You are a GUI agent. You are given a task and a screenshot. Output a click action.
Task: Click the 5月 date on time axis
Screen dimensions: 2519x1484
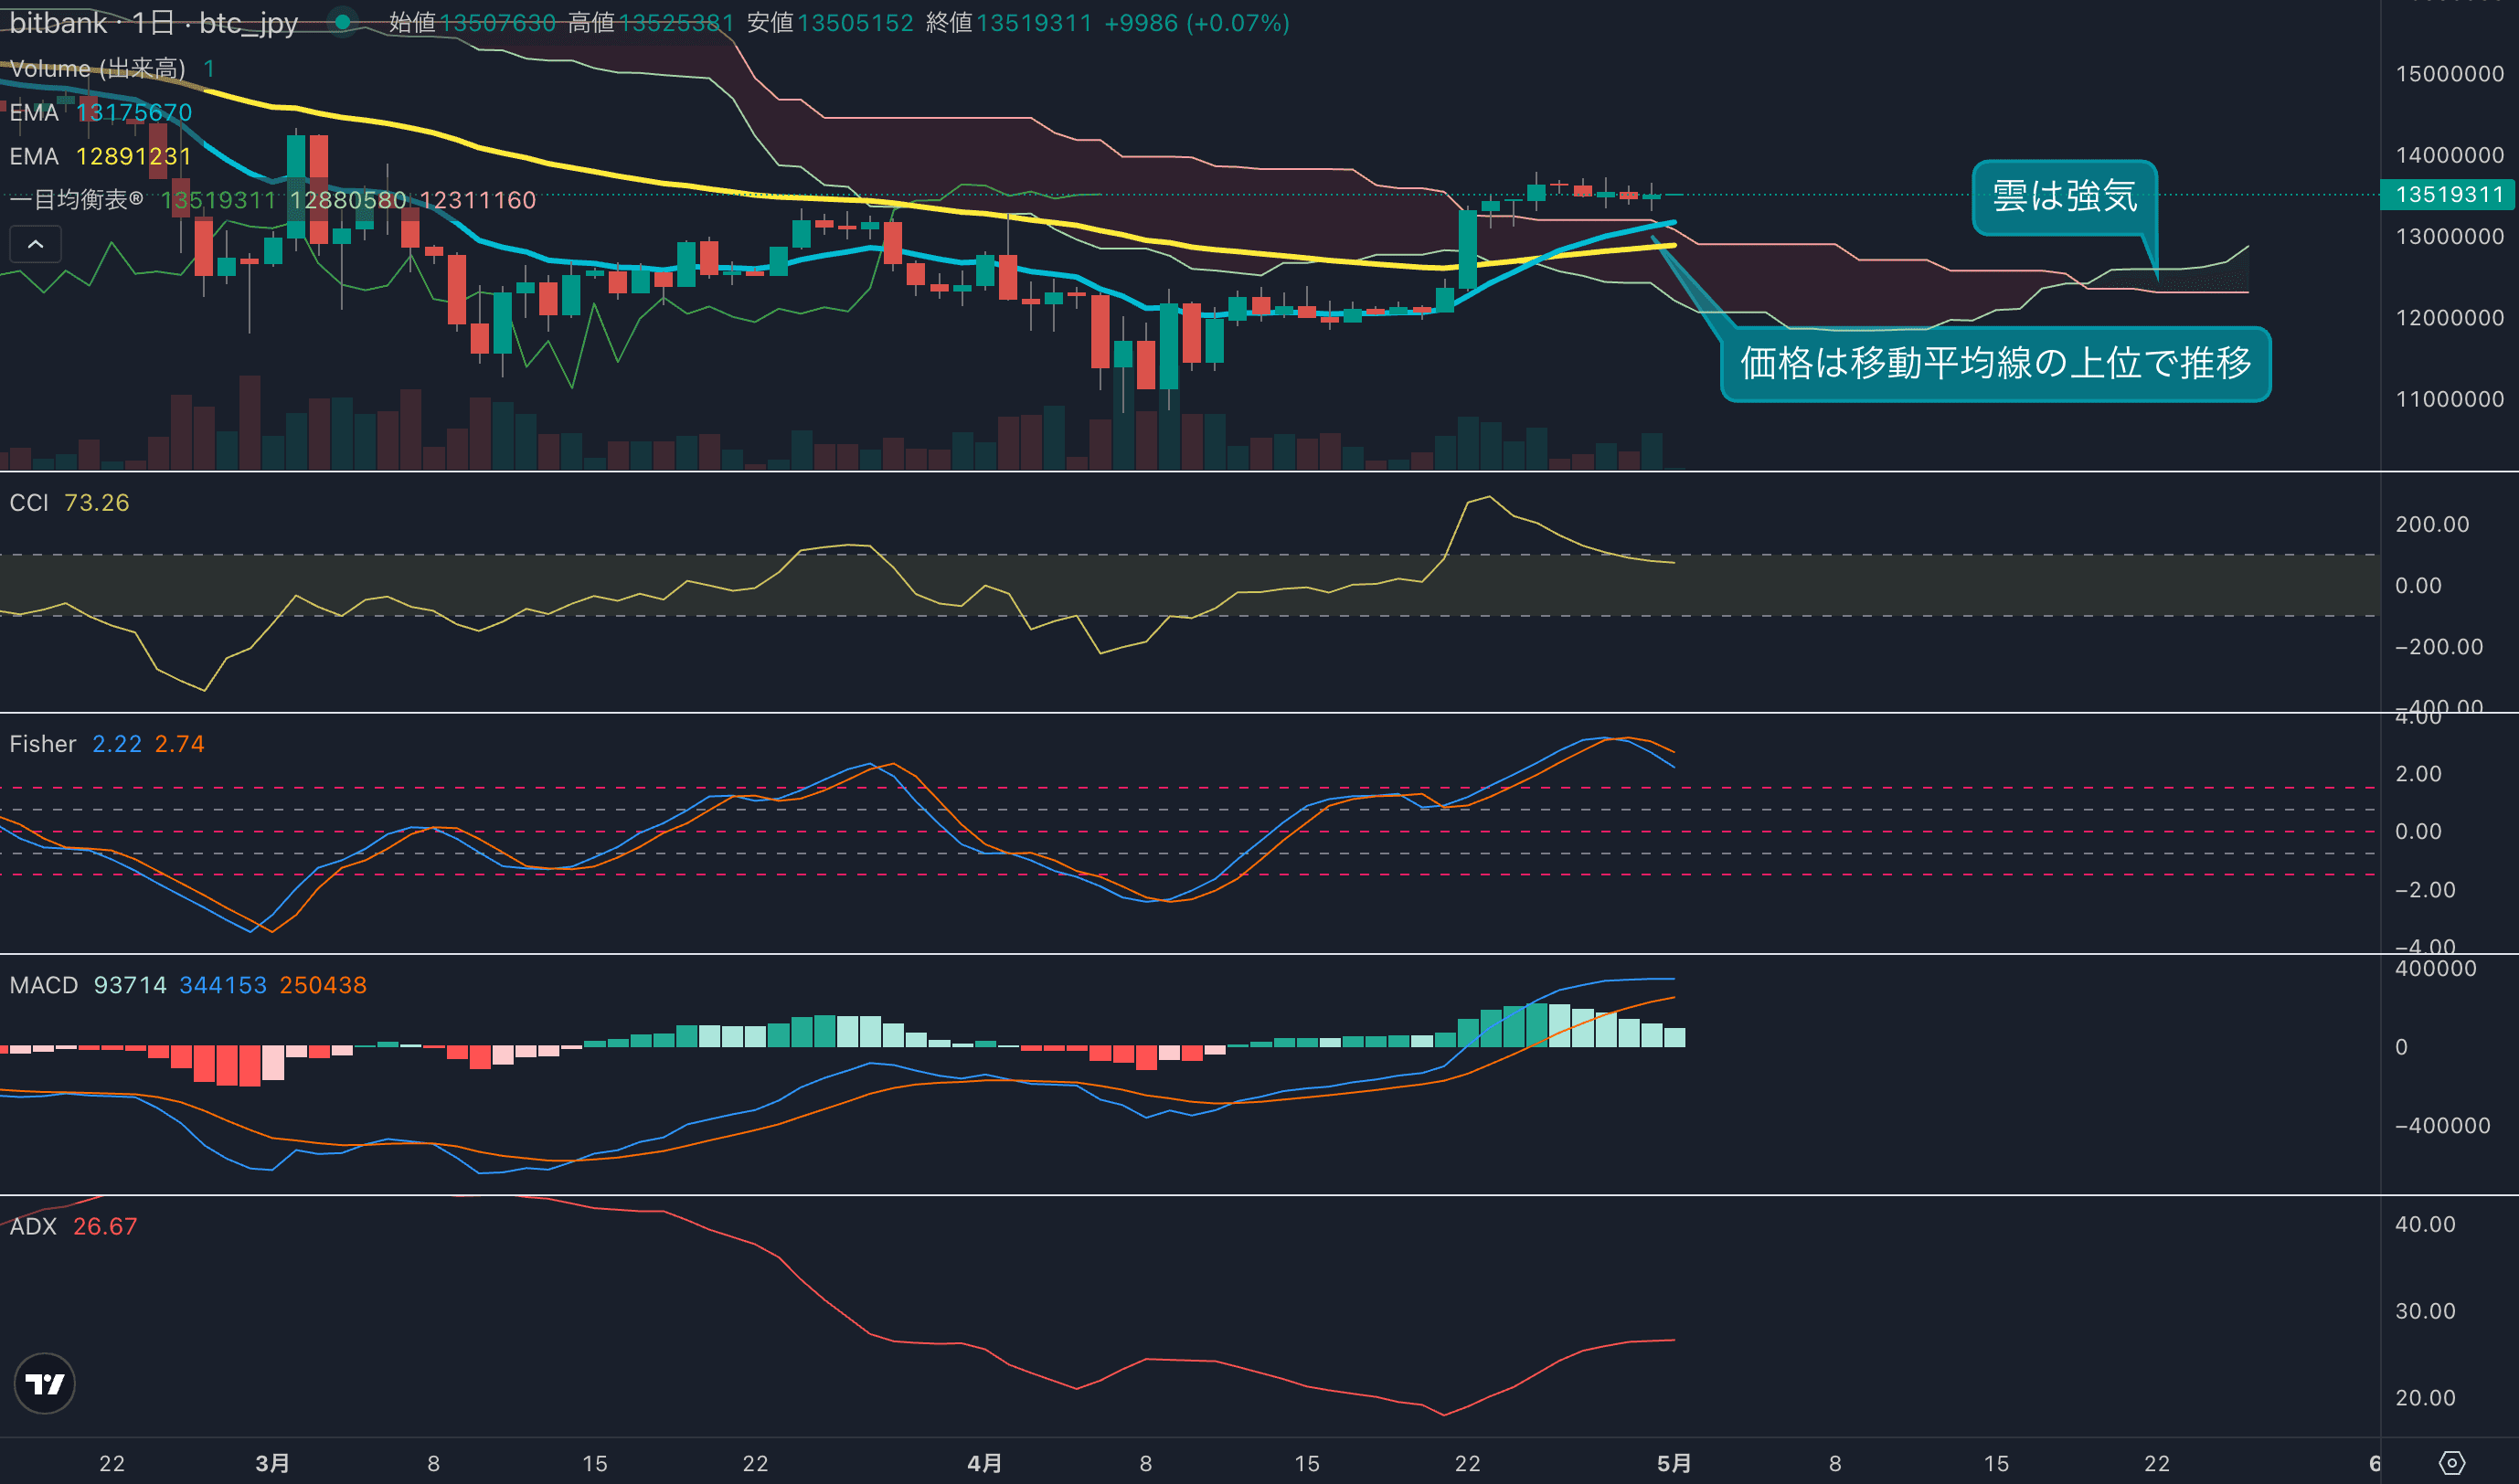tap(1674, 1463)
